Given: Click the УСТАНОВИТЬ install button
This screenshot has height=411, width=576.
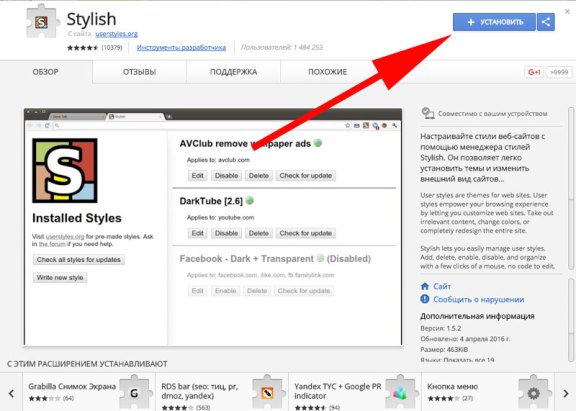Looking at the screenshot, I should coord(494,22).
